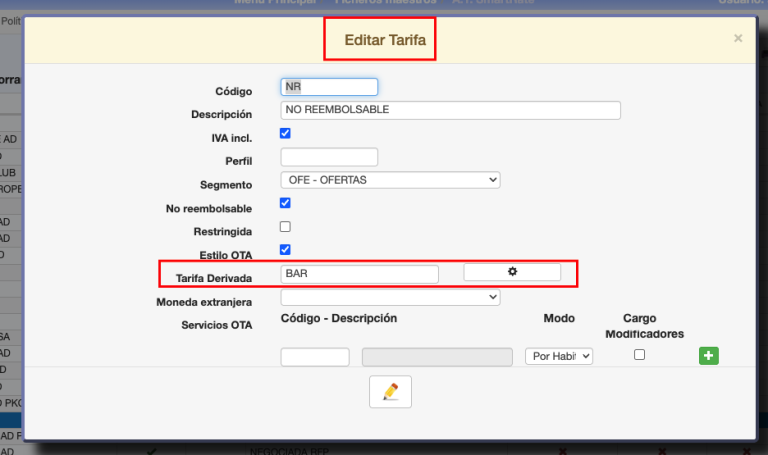
Task: Toggle the Estilo OTA checkbox
Action: coord(285,250)
